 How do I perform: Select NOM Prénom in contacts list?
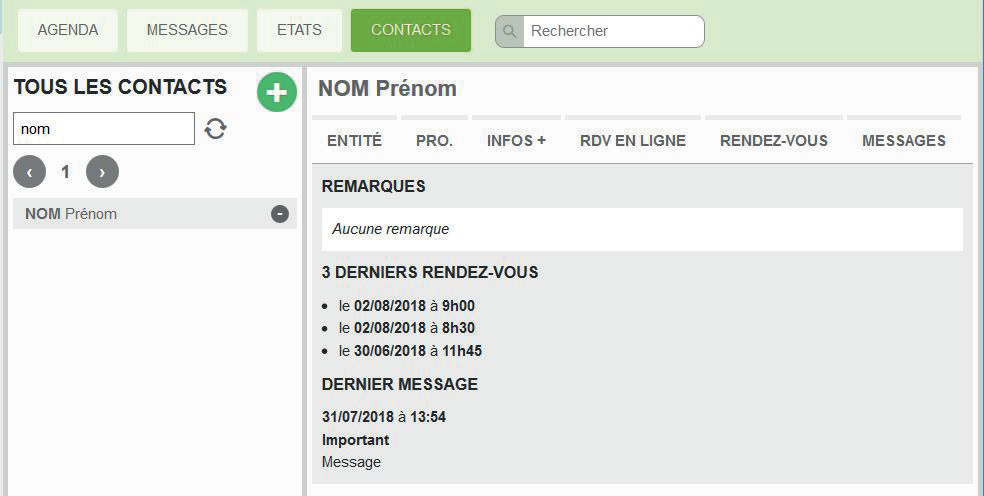tap(140, 214)
